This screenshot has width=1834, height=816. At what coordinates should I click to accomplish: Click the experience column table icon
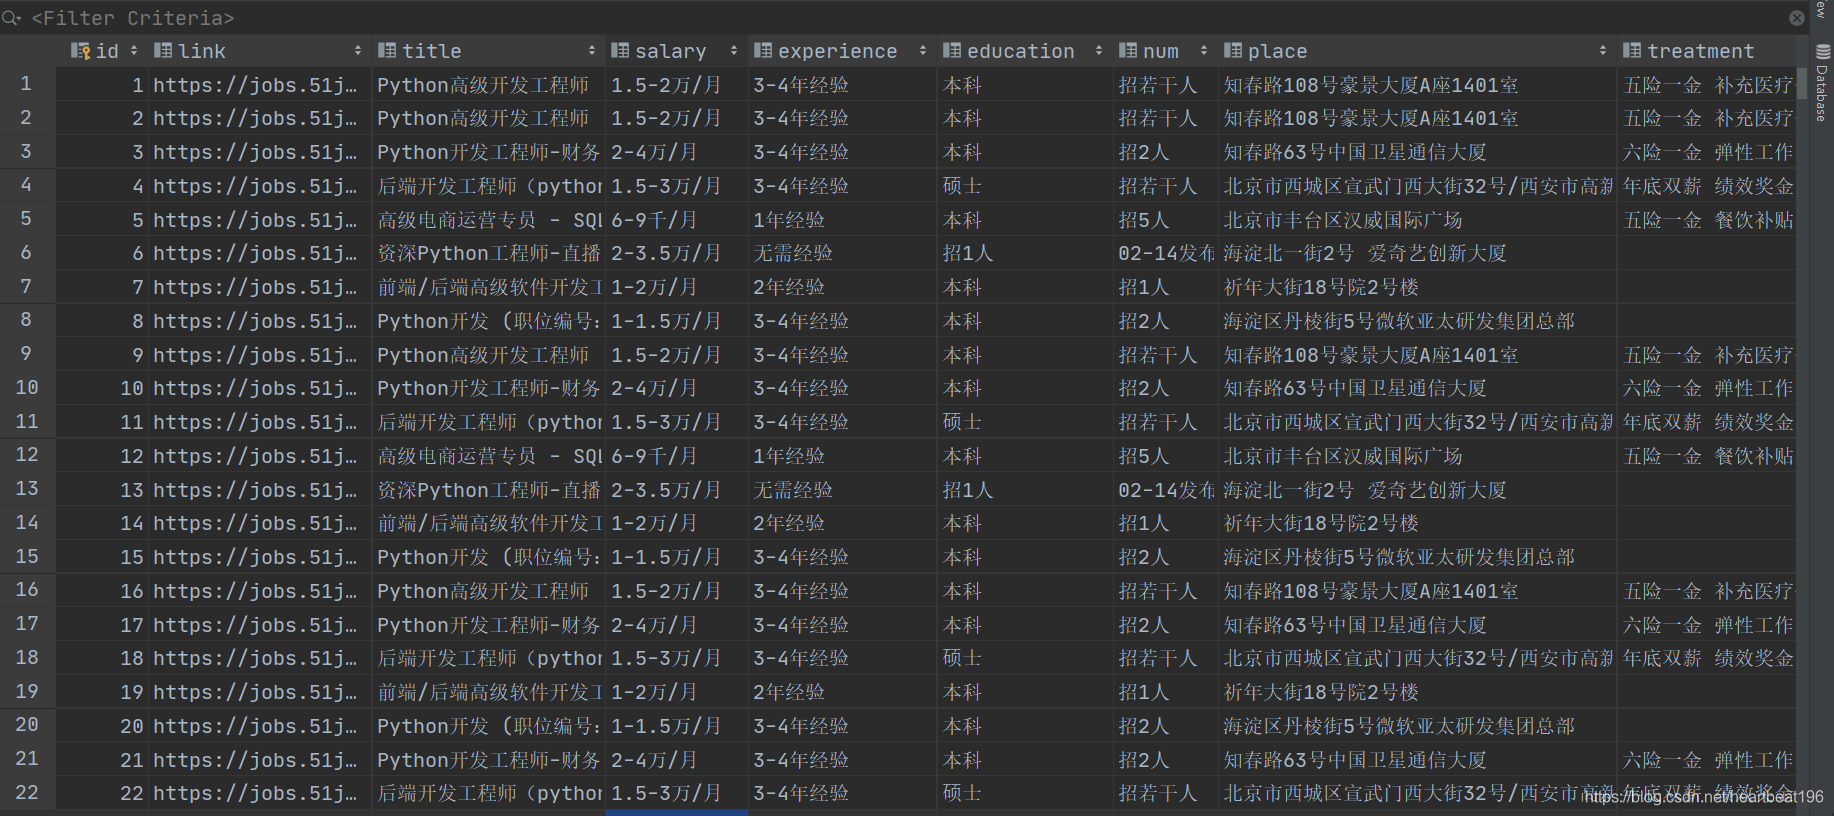coord(763,50)
